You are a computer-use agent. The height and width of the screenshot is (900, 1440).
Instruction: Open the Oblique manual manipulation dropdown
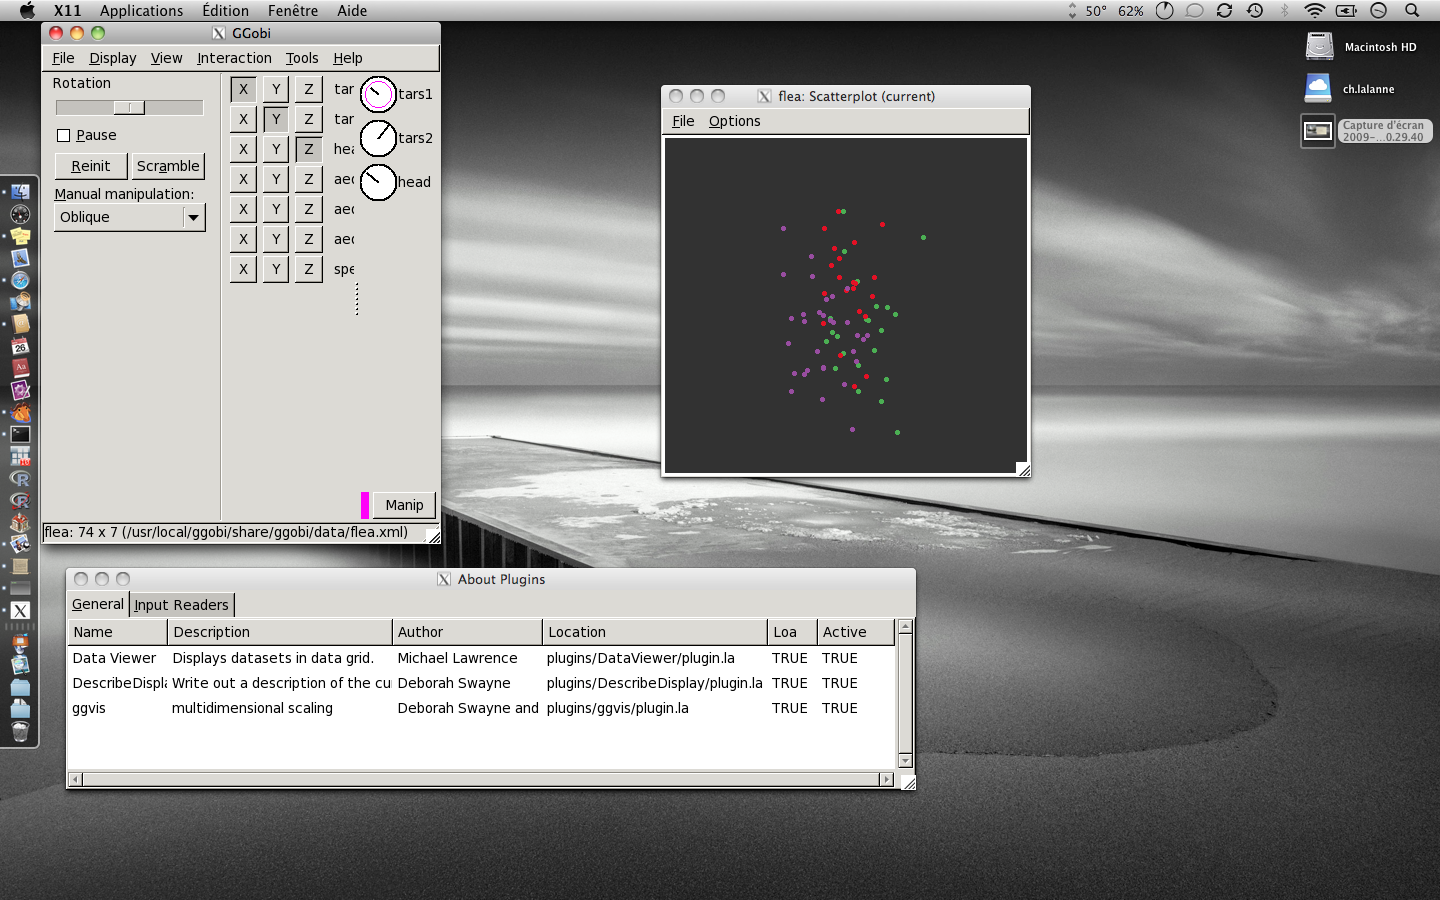coord(130,217)
